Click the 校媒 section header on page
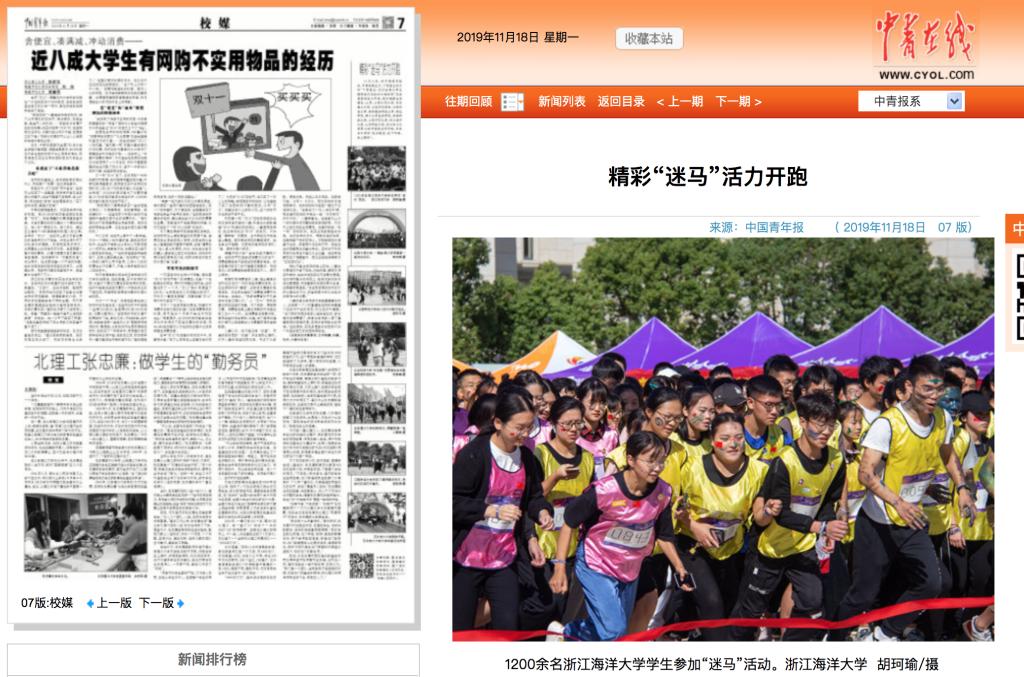Viewport: 1024px width, 677px height. coord(215,23)
